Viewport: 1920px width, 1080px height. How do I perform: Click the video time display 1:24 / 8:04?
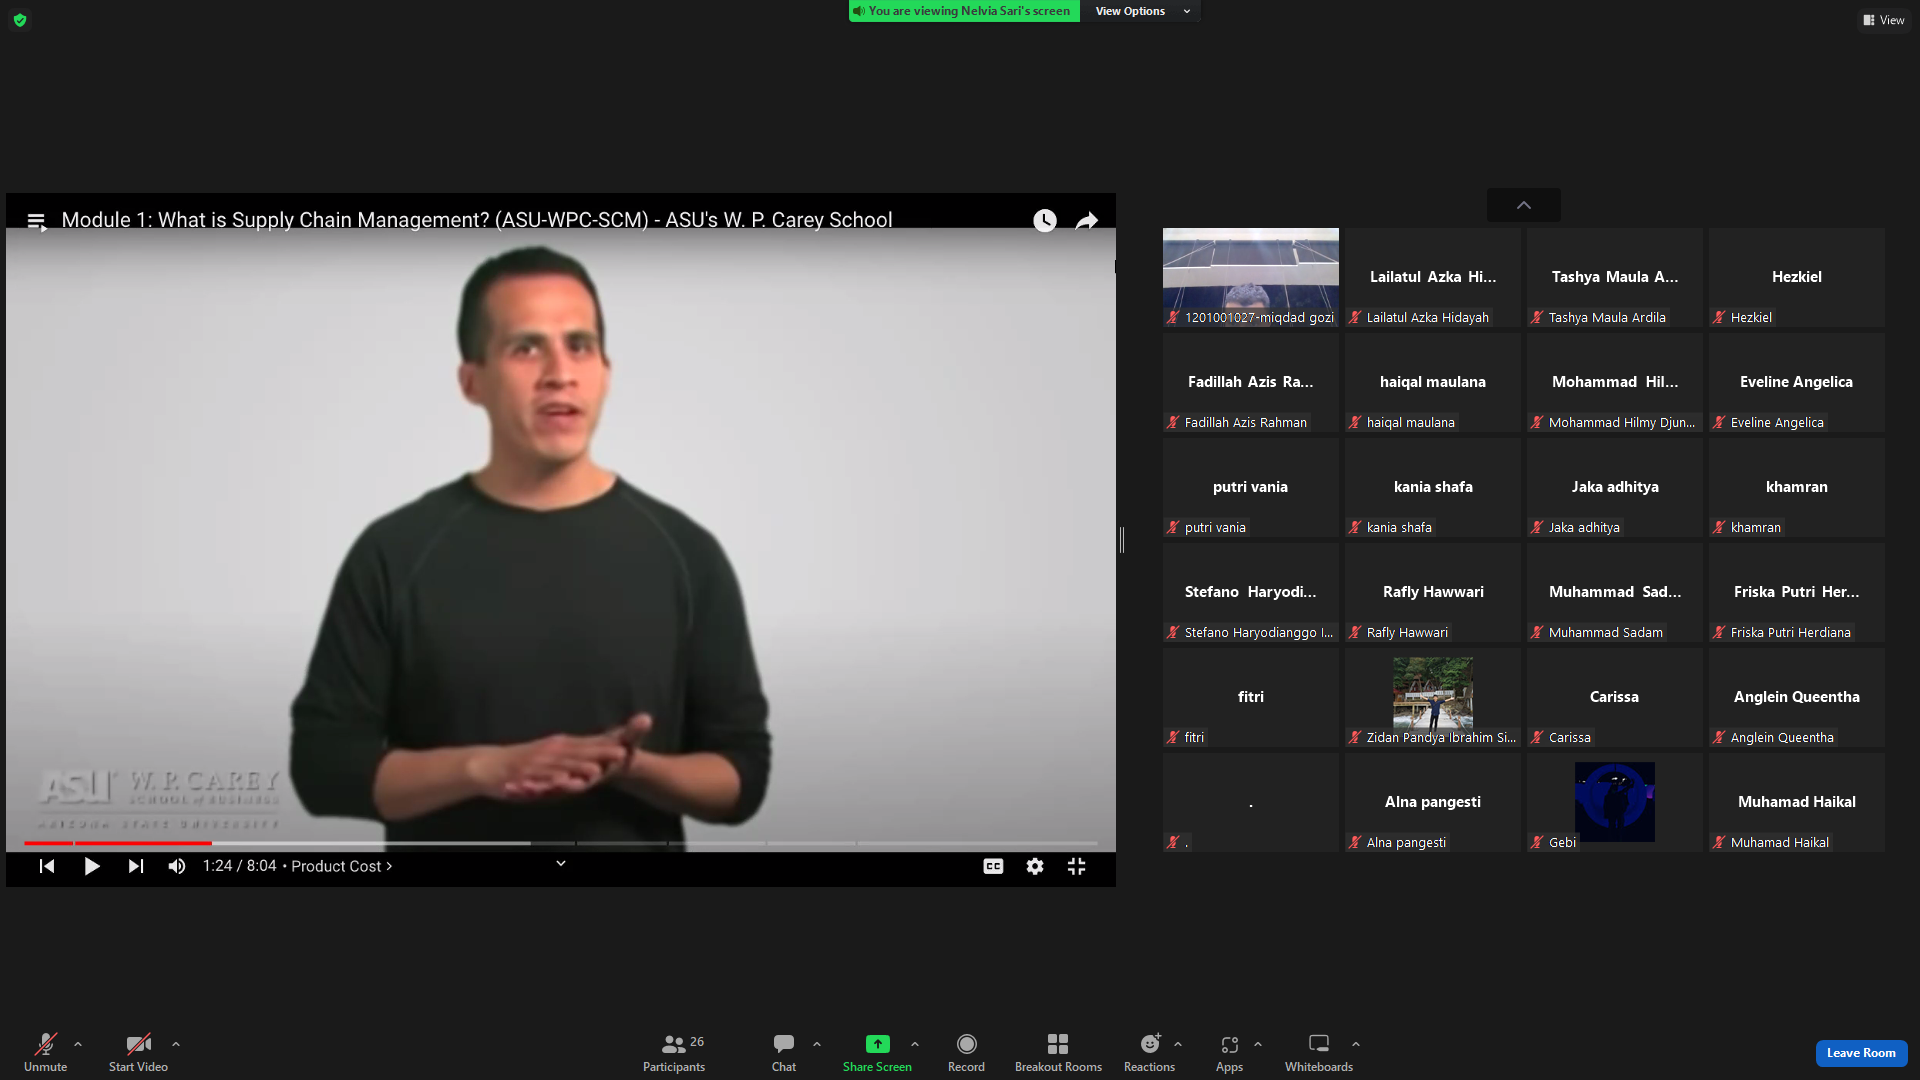pos(239,866)
